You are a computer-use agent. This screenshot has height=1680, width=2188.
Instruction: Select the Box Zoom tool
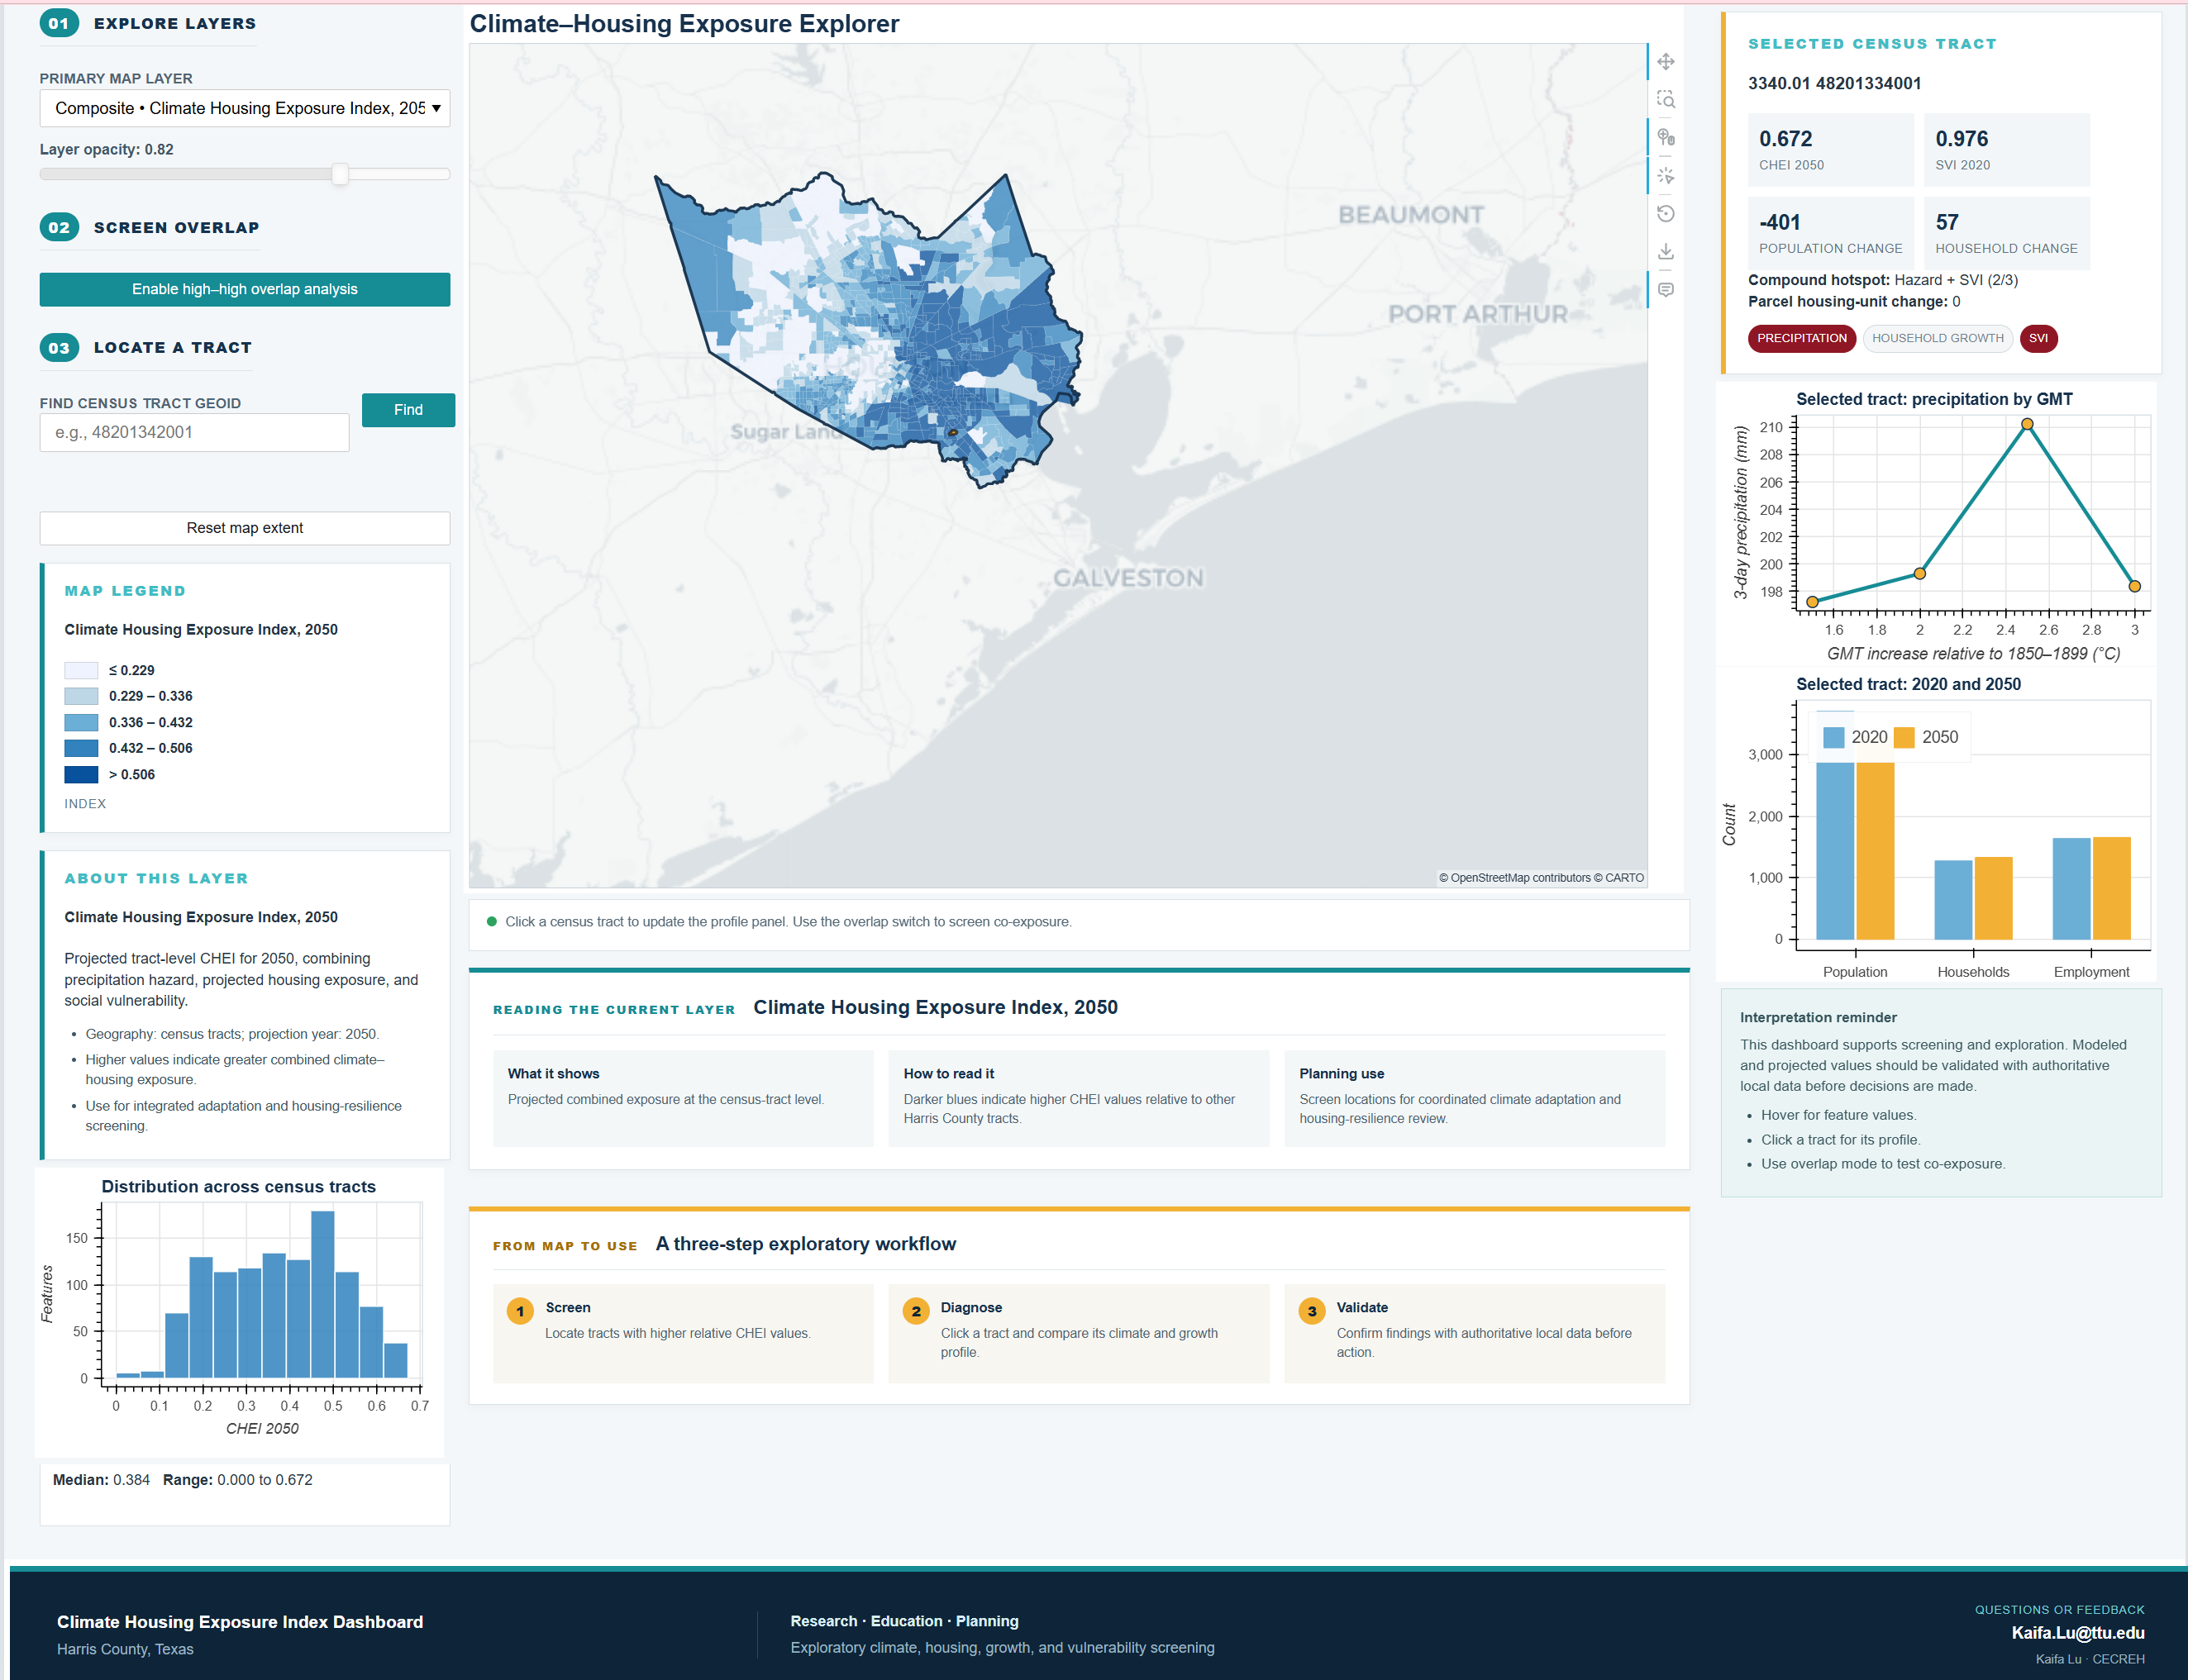pyautogui.click(x=1665, y=100)
